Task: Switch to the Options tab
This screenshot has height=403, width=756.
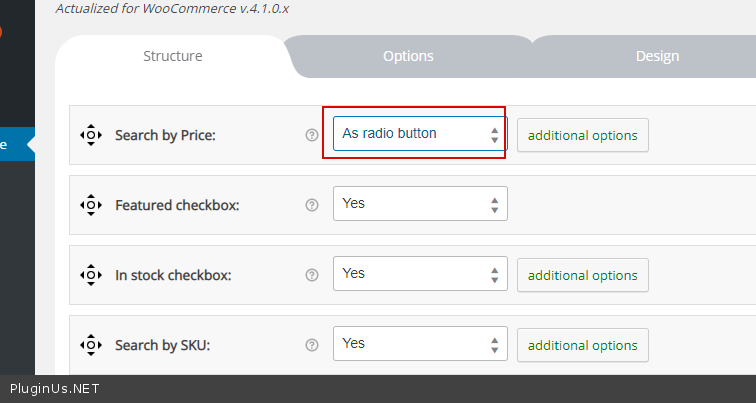Action: pos(408,56)
